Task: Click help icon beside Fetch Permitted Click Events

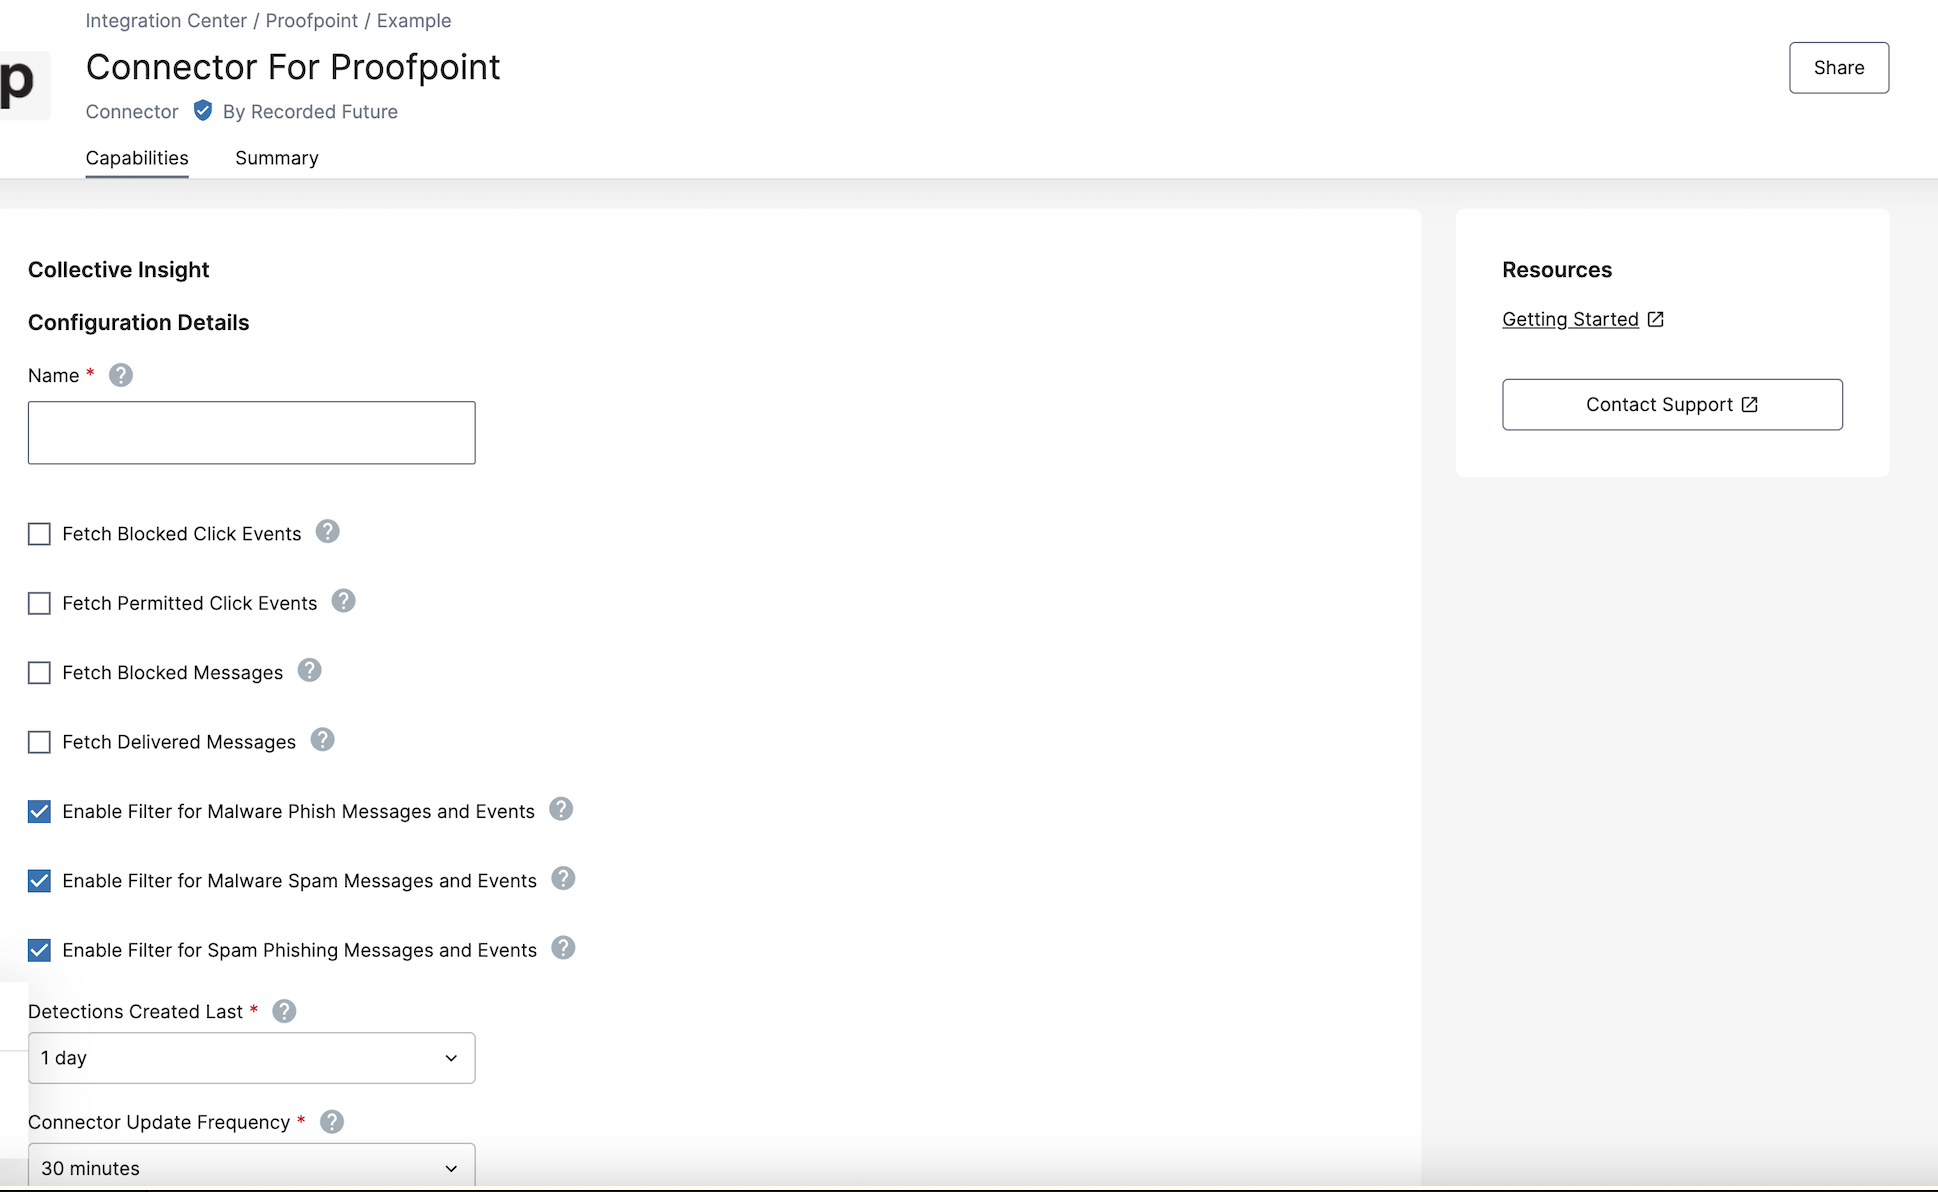Action: pos(344,601)
